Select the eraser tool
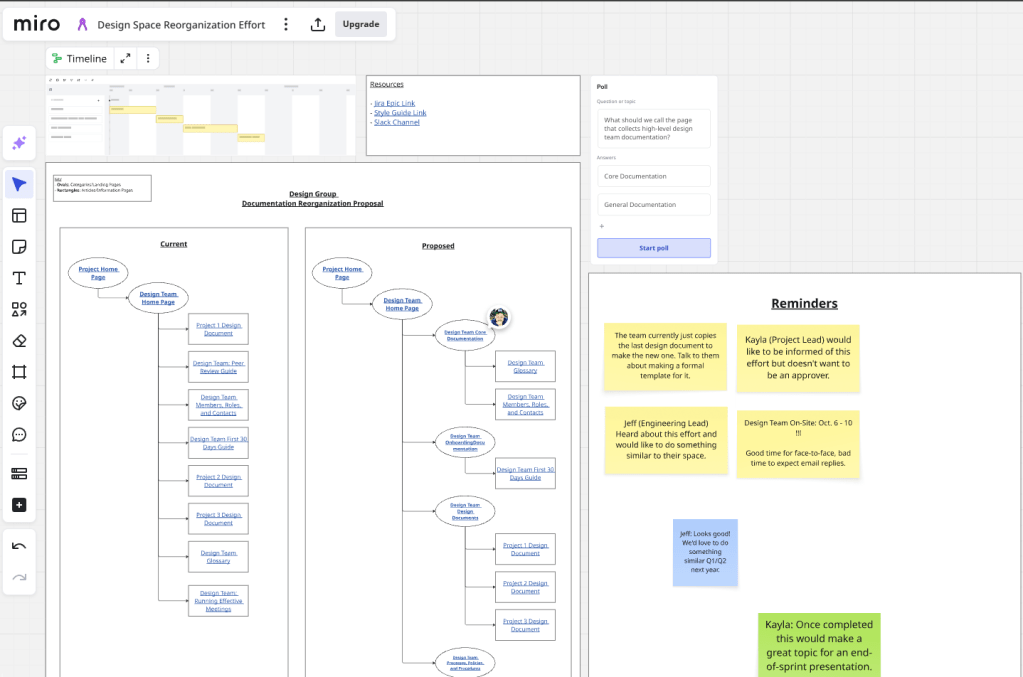The image size is (1023, 677). point(19,340)
